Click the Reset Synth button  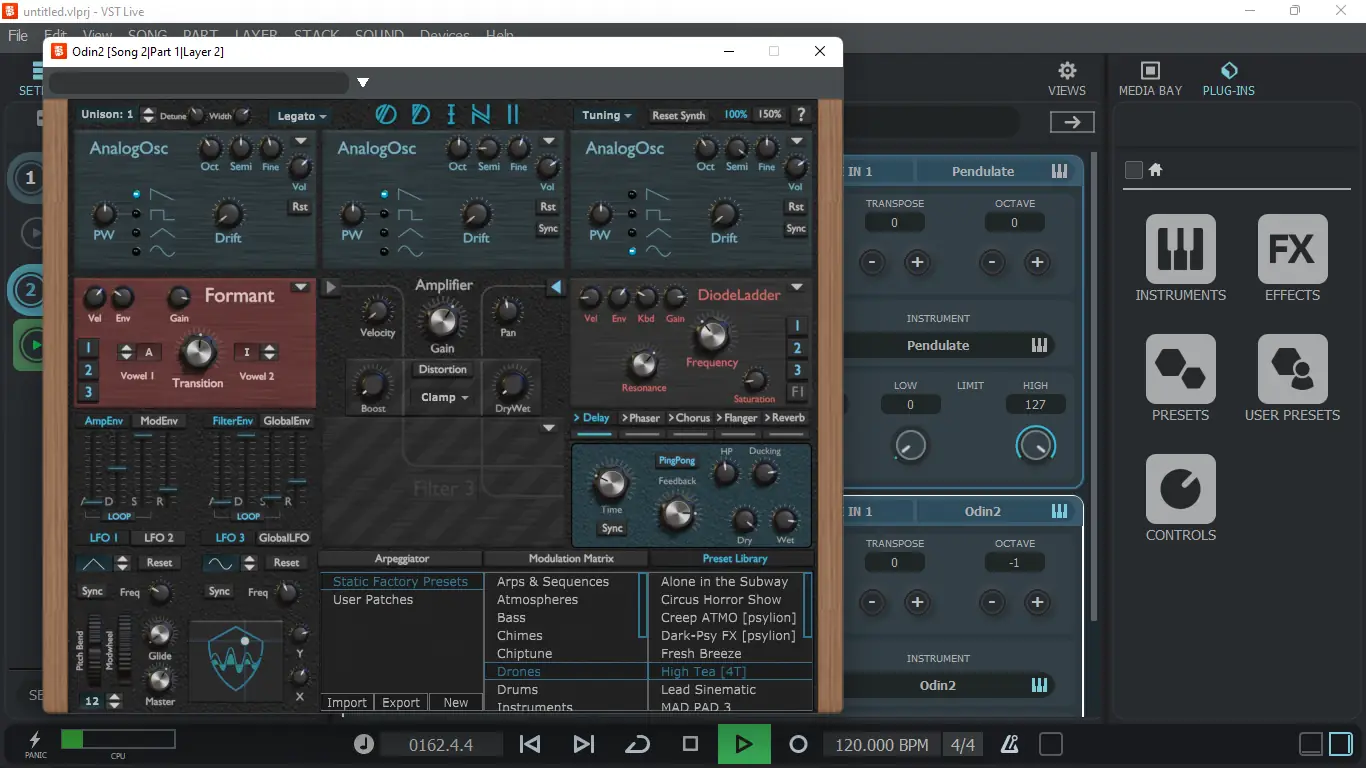point(679,116)
